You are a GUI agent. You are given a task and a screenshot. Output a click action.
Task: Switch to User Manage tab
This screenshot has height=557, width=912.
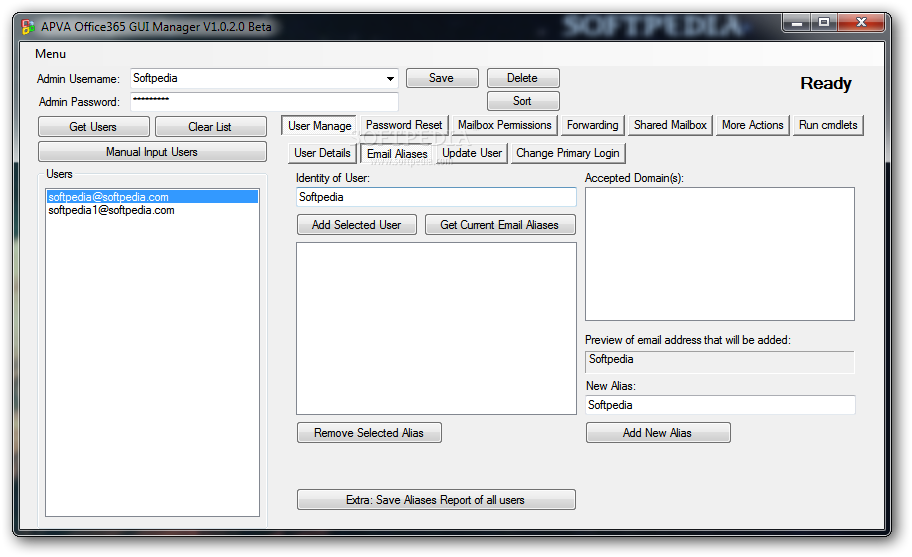pos(319,126)
